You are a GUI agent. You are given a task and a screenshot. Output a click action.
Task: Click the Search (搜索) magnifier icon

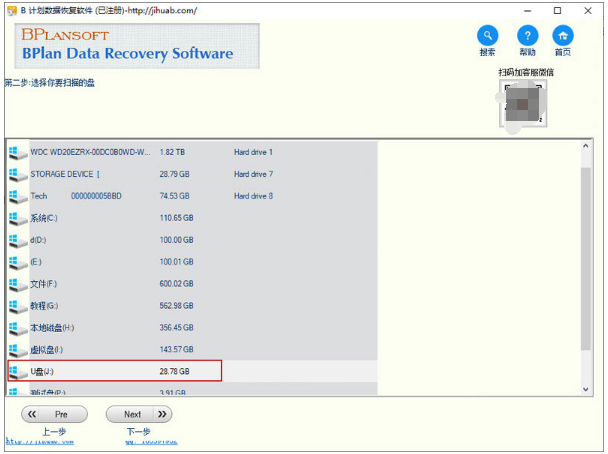[487, 37]
